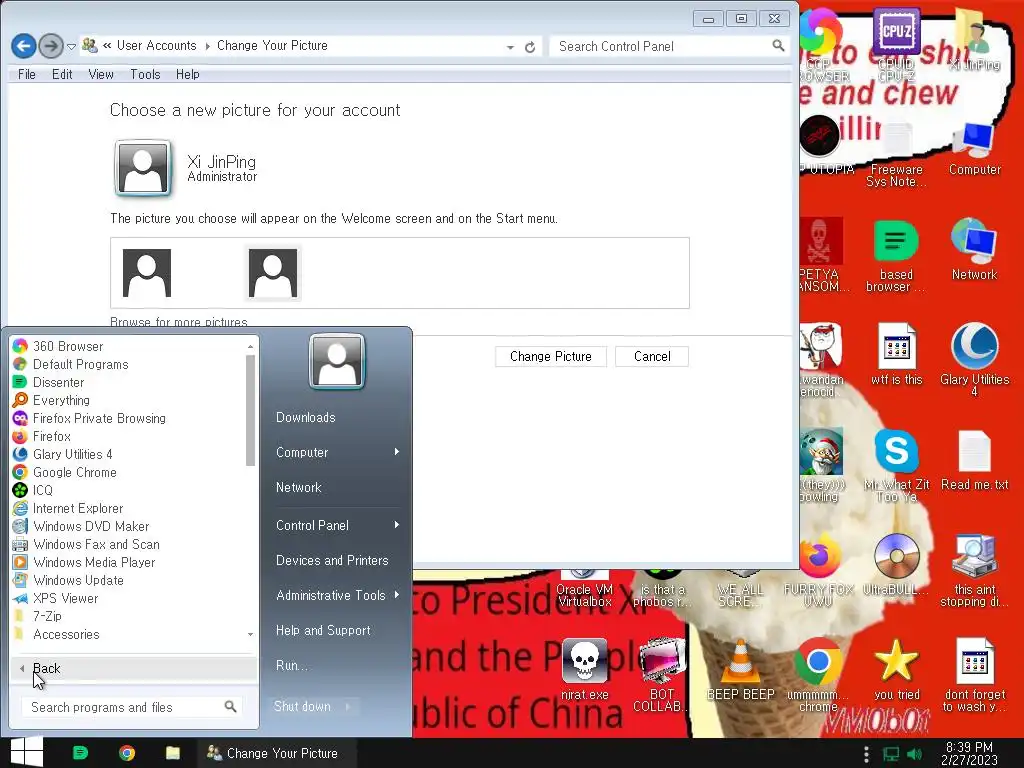
Task: Expand the Control Panel submenu arrow
Action: click(396, 525)
